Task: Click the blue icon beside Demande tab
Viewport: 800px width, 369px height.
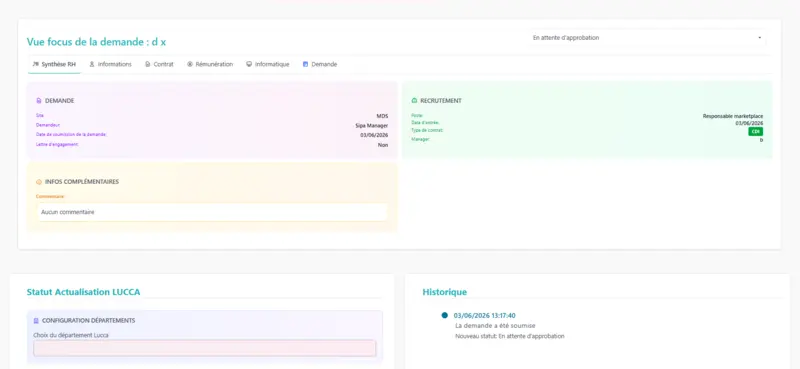Action: (x=305, y=64)
